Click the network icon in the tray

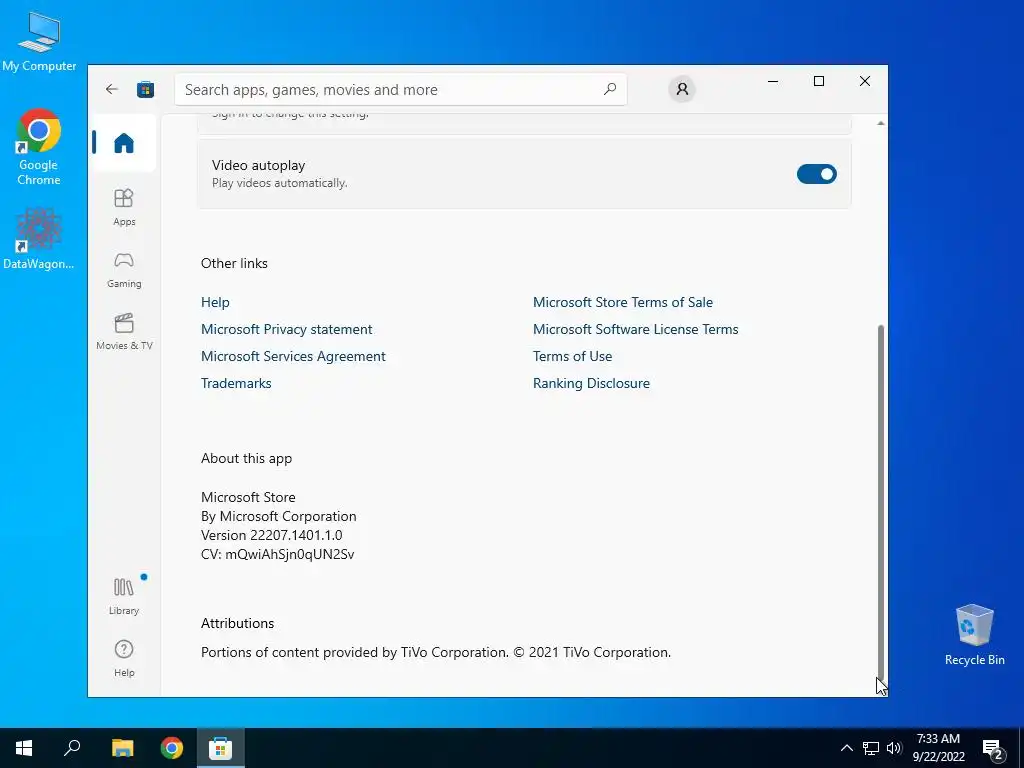871,748
